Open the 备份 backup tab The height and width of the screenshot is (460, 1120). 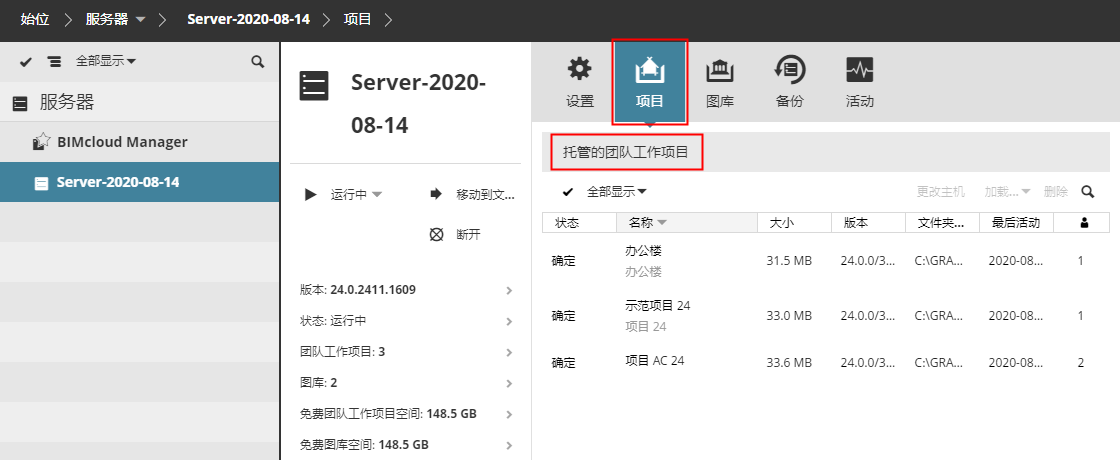(789, 82)
